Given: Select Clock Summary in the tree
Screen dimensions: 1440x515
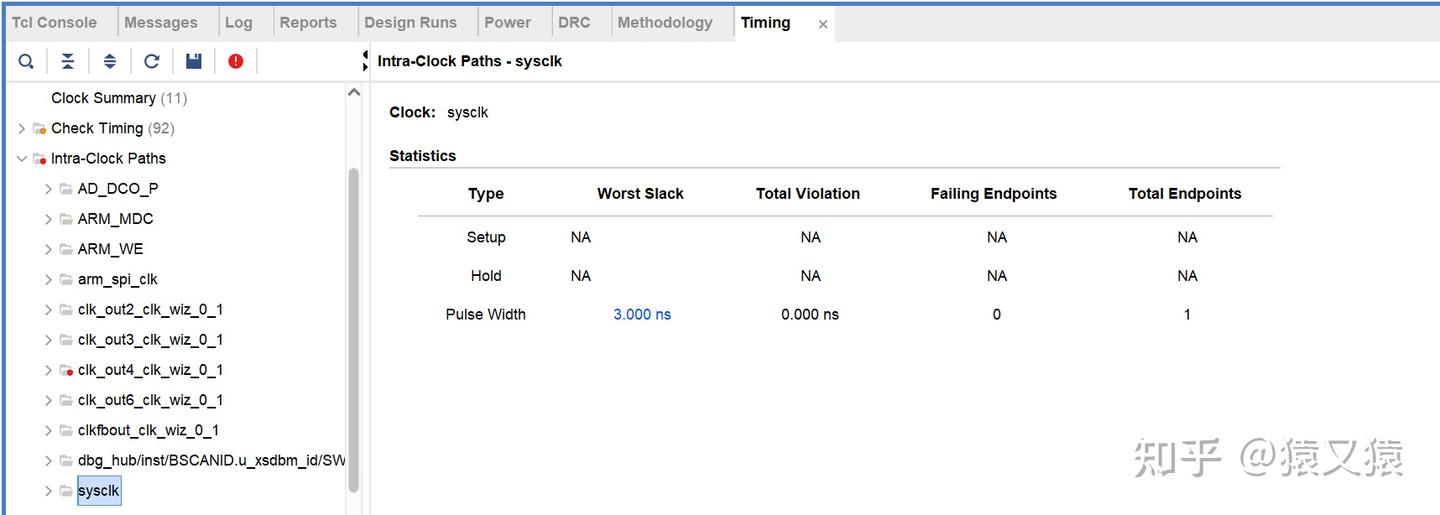Looking at the screenshot, I should [103, 98].
